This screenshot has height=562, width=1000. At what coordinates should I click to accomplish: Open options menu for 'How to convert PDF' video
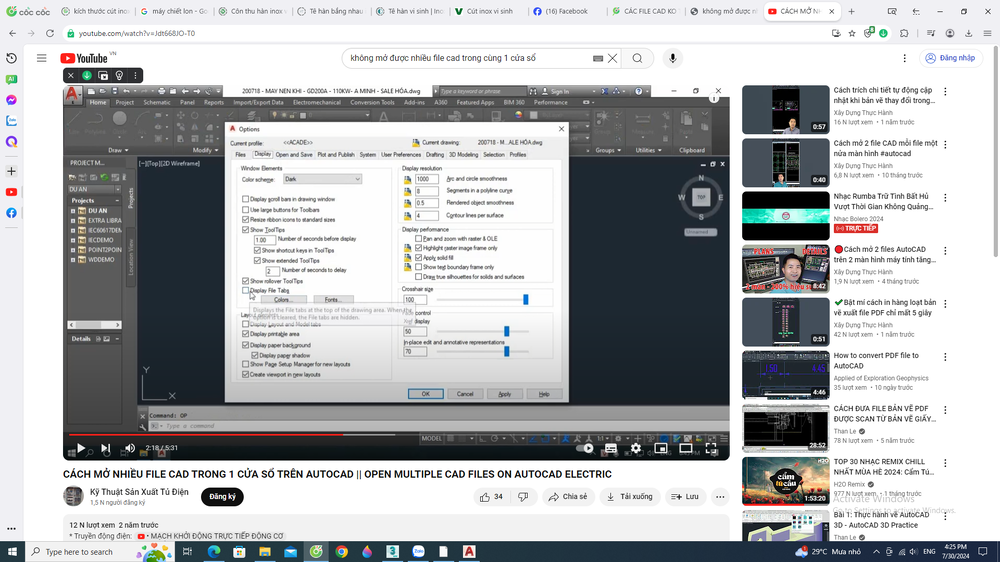pyautogui.click(x=945, y=357)
